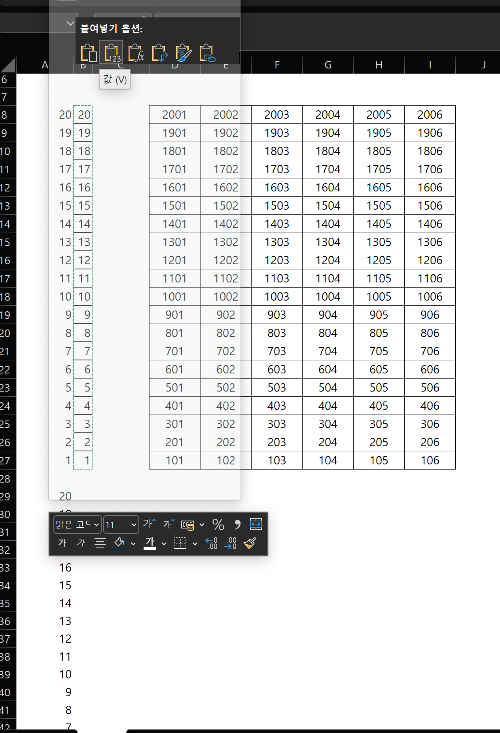The image size is (500, 733).
Task: Click the format painter brush icon
Action: [x=250, y=543]
